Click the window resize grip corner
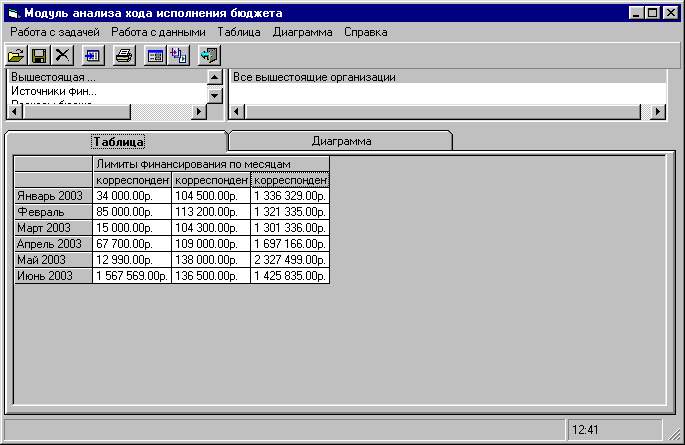The image size is (685, 445). [675, 433]
